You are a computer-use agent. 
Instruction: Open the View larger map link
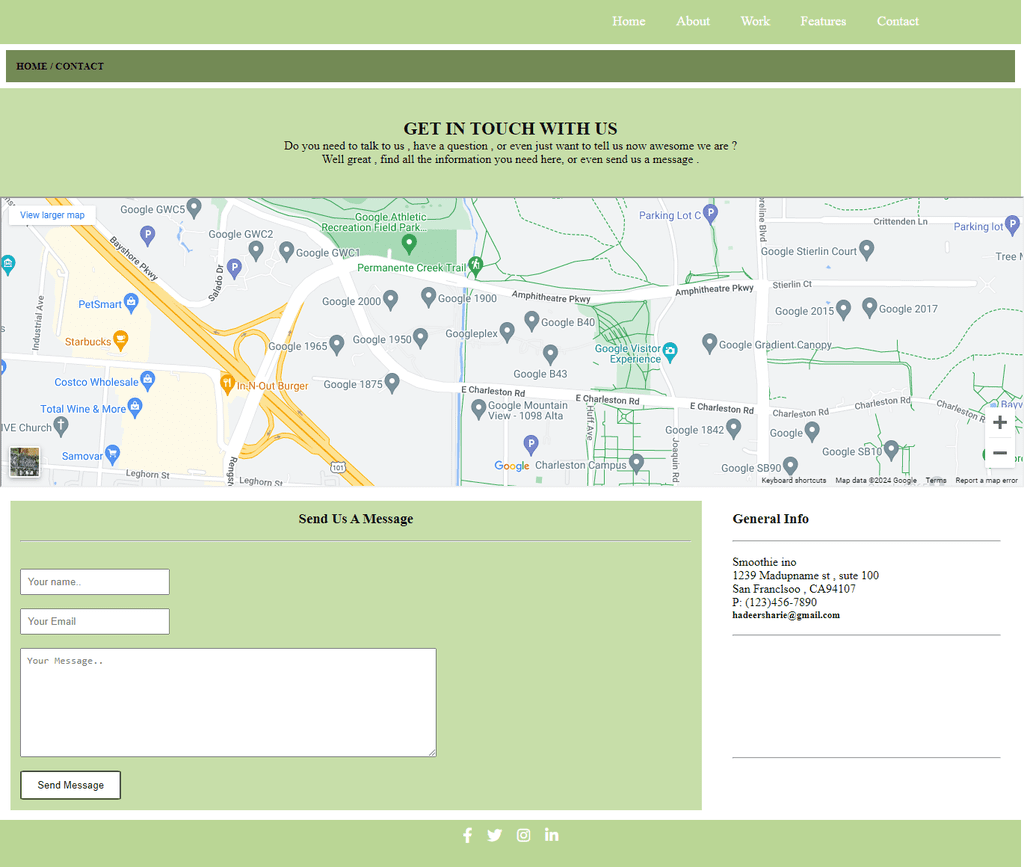(x=52, y=215)
